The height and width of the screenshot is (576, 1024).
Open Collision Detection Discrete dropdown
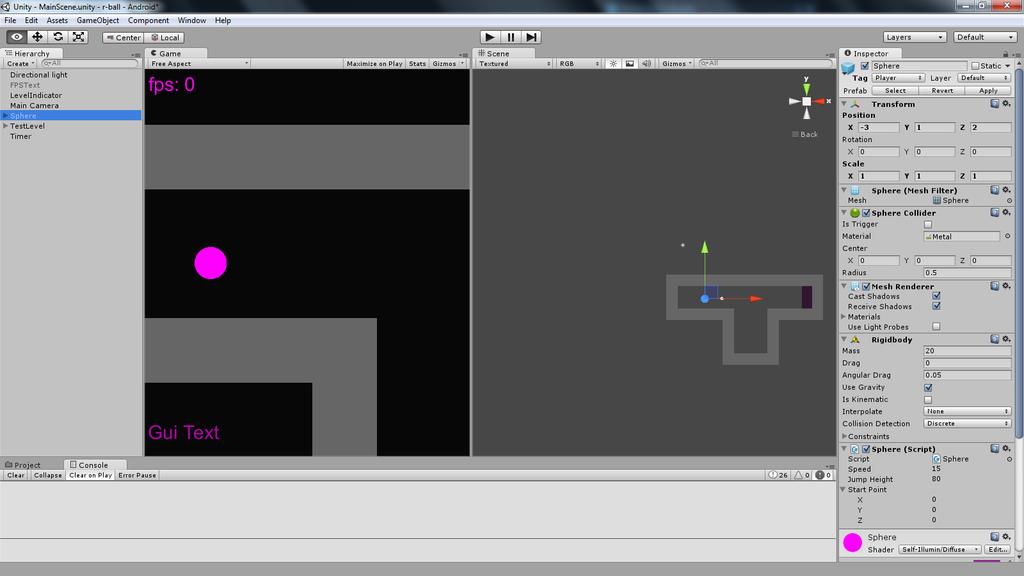tap(967, 423)
